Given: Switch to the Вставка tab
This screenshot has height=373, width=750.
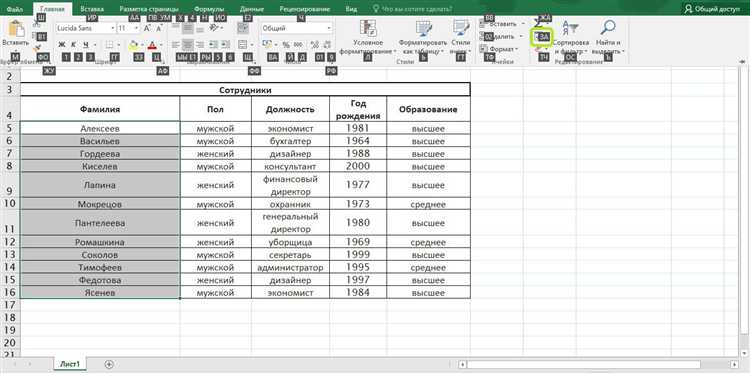Looking at the screenshot, I should tap(92, 9).
